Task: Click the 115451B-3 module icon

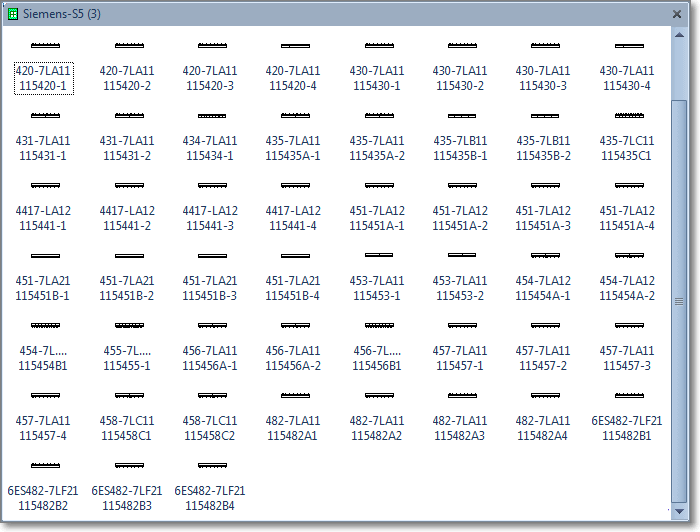Action: click(212, 256)
